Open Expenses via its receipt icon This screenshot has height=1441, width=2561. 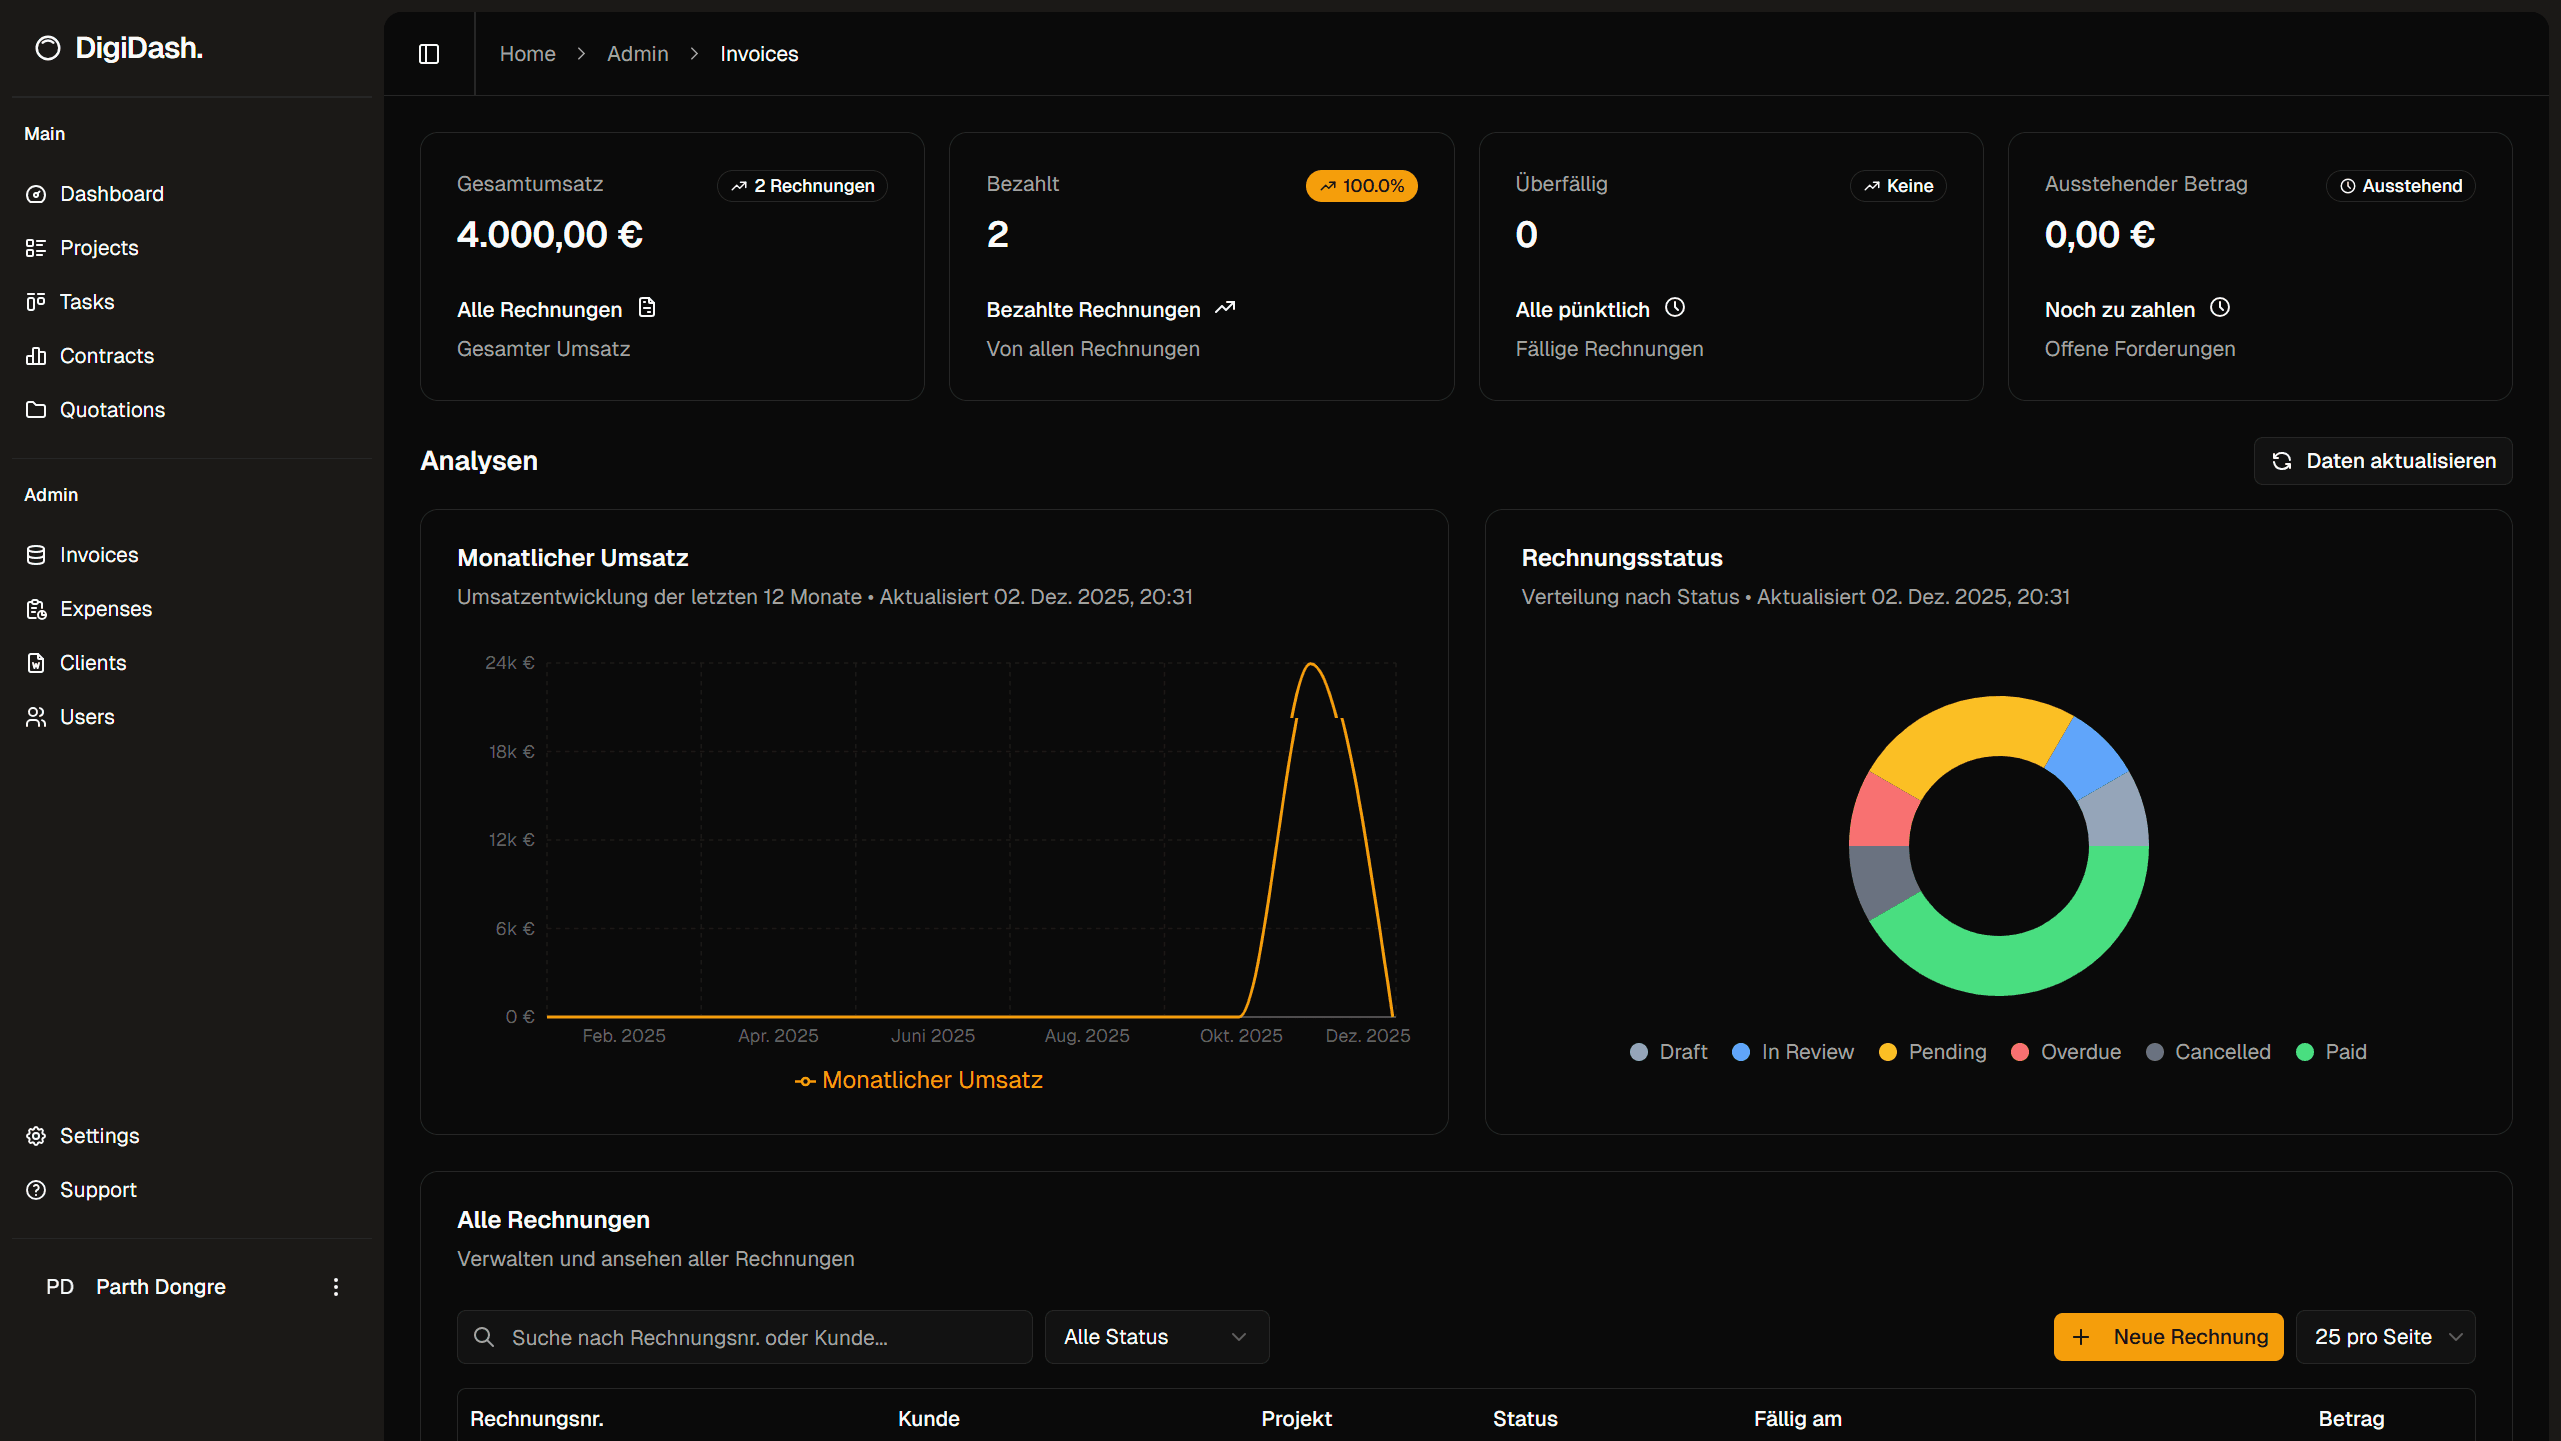(x=36, y=609)
